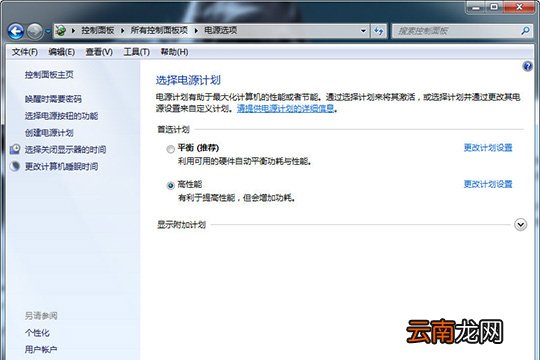Go back using the Back arrow button
Viewport: 540px width, 360px height.
click(x=16, y=31)
